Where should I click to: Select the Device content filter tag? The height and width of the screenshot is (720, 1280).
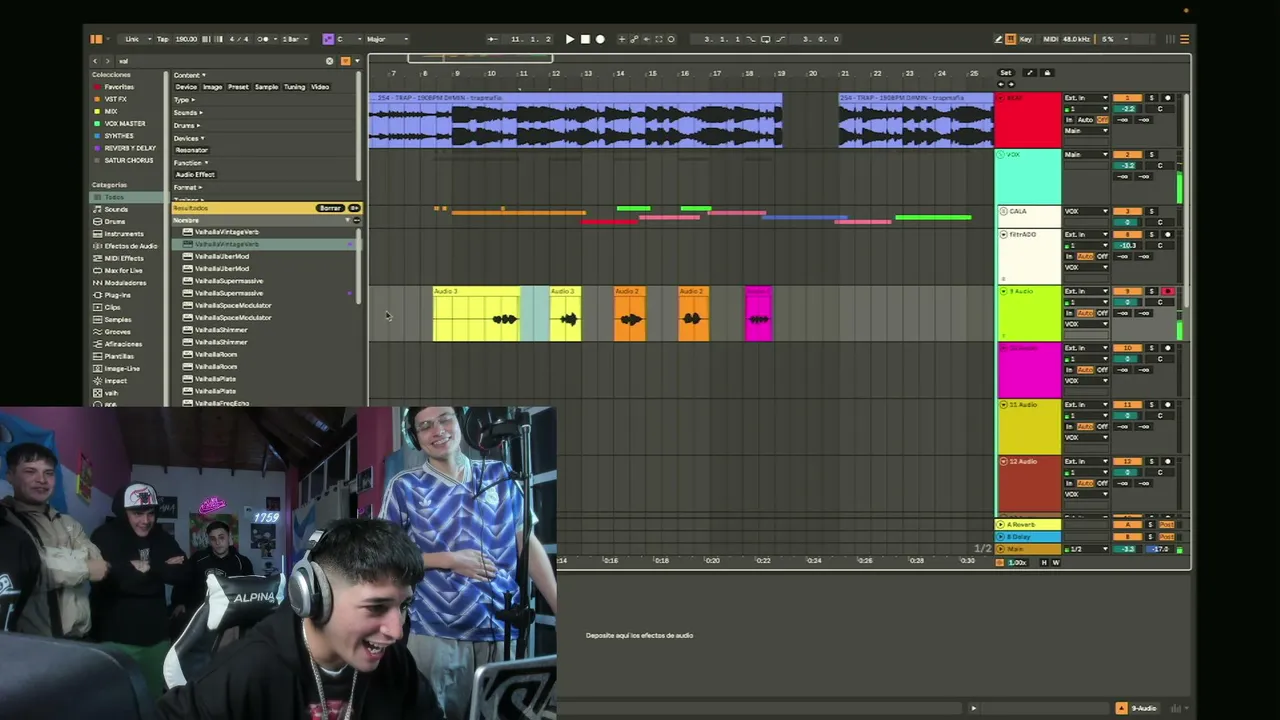click(186, 87)
